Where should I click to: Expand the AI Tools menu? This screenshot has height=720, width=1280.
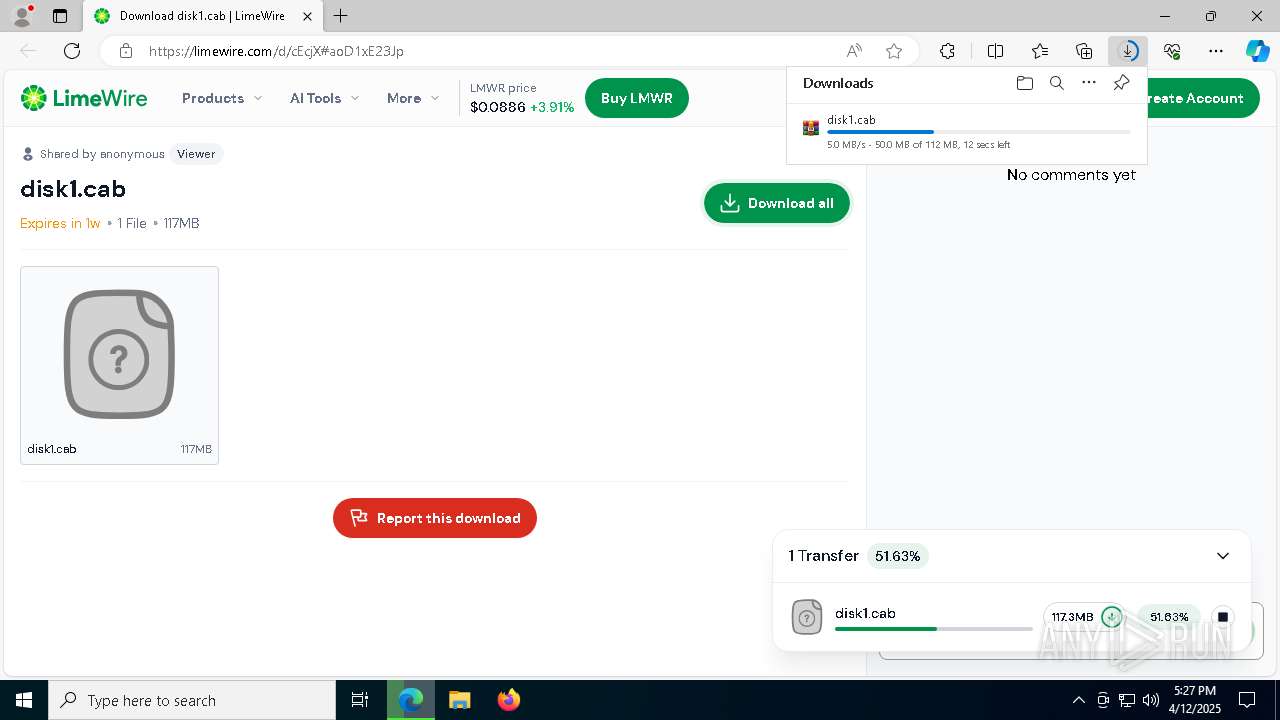coord(325,98)
